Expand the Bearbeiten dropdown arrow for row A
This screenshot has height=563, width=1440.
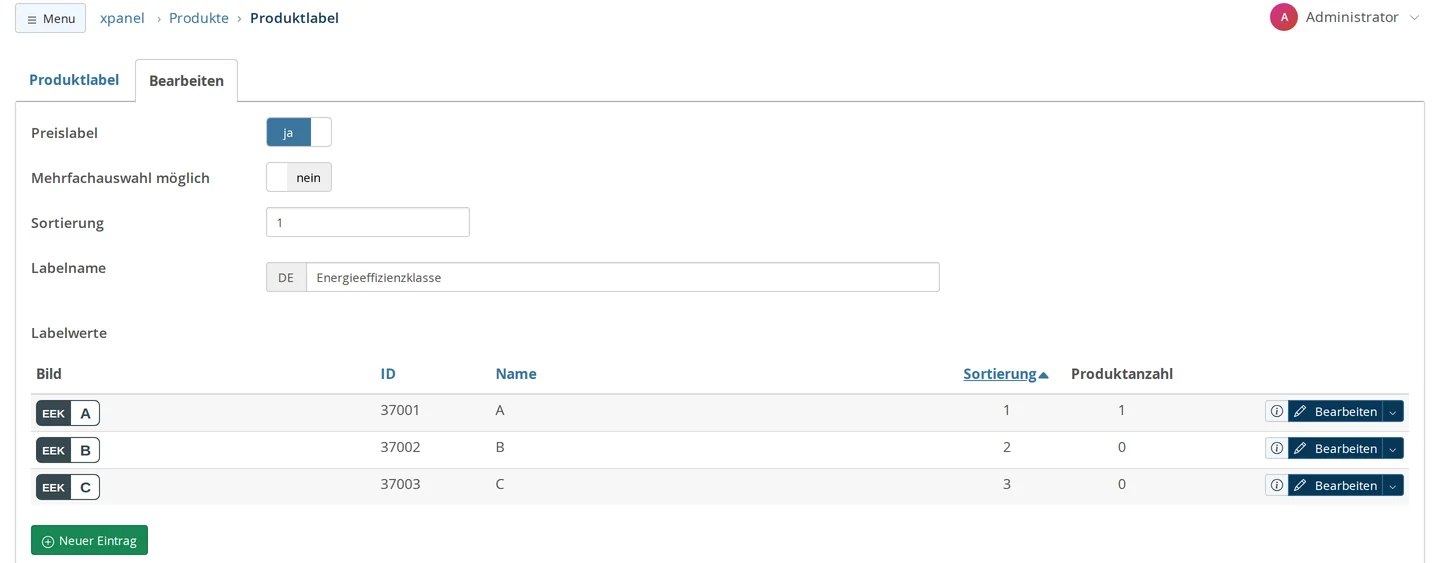pos(1393,411)
